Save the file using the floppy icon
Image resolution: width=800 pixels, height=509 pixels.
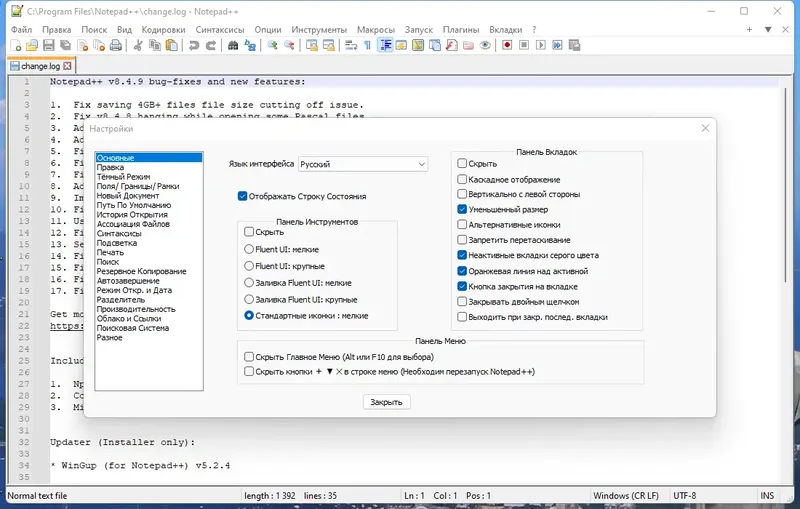[x=48, y=45]
